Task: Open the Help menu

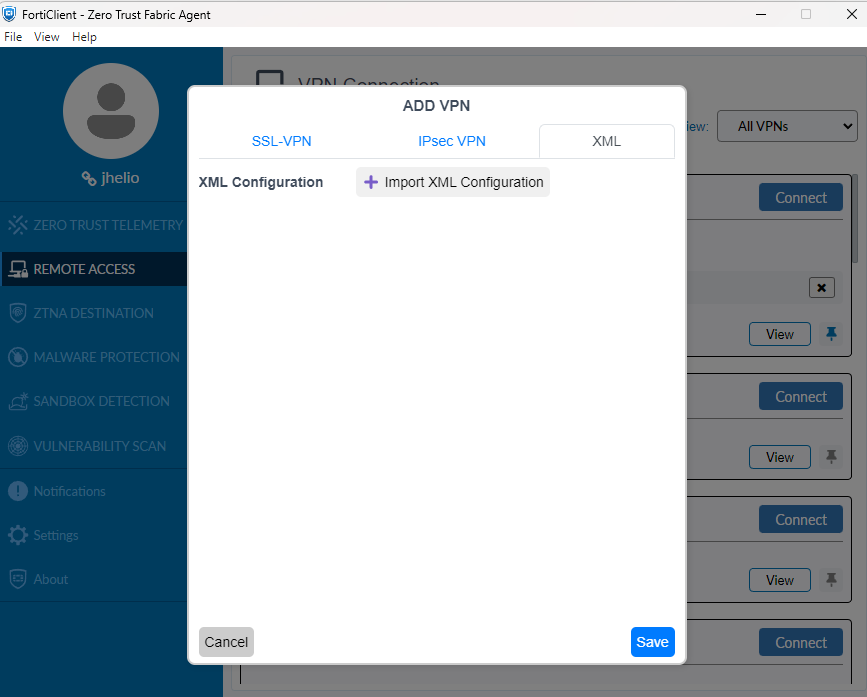Action: [84, 37]
